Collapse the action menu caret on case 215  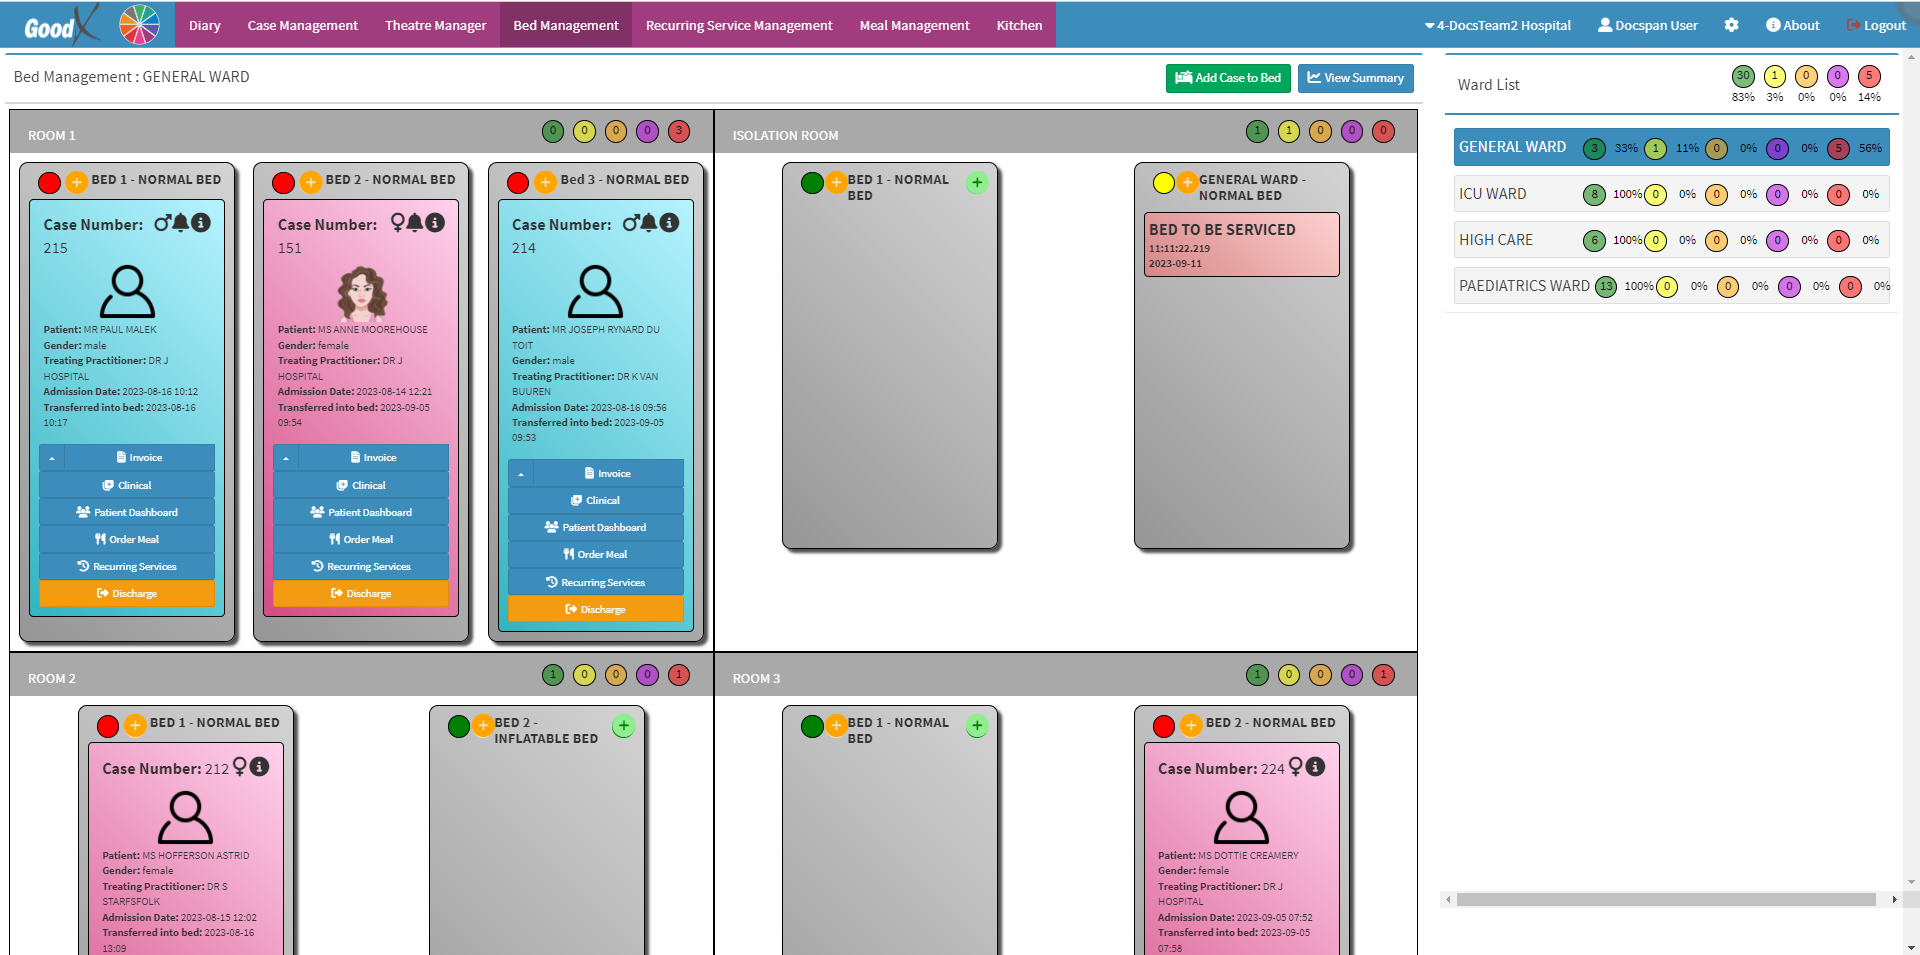click(x=52, y=458)
